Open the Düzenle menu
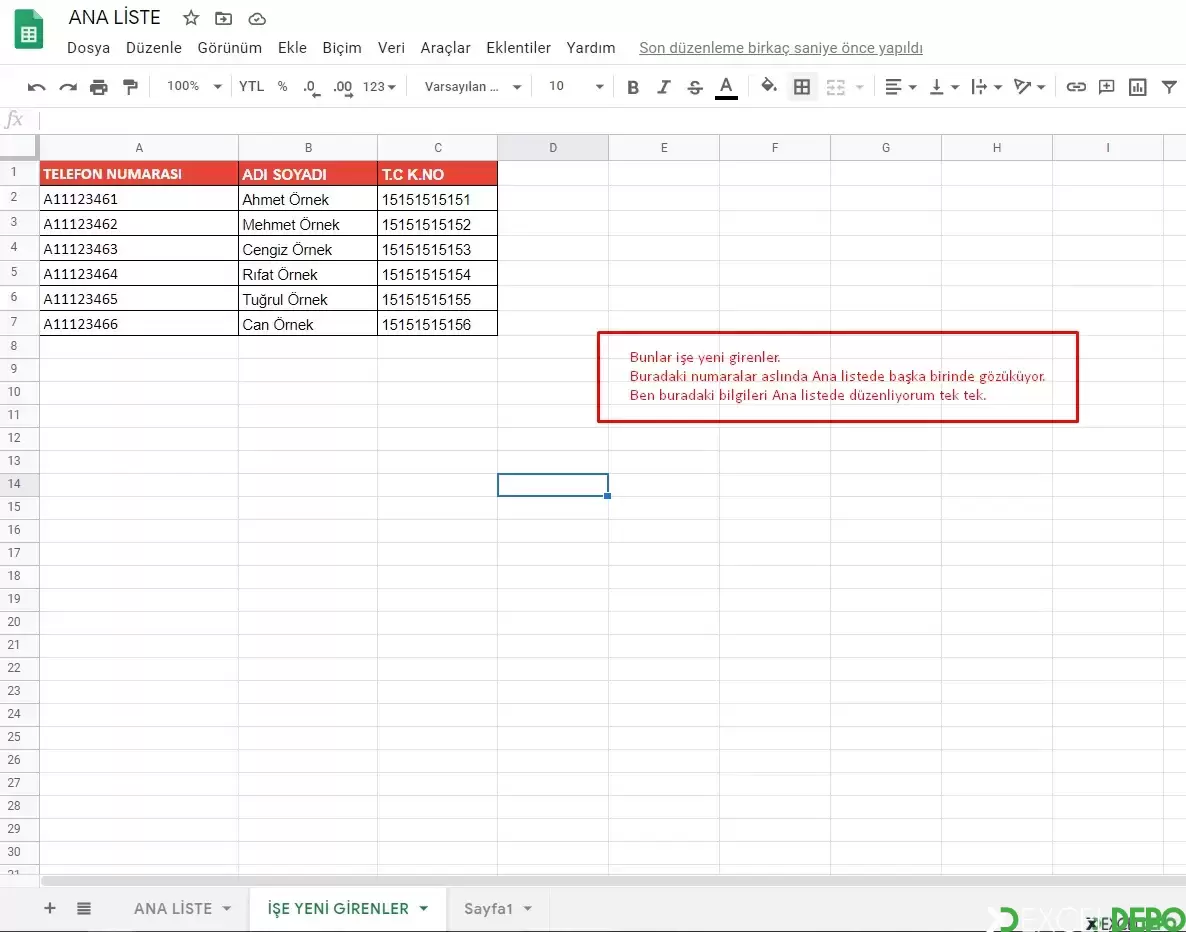1186x932 pixels. pyautogui.click(x=154, y=48)
